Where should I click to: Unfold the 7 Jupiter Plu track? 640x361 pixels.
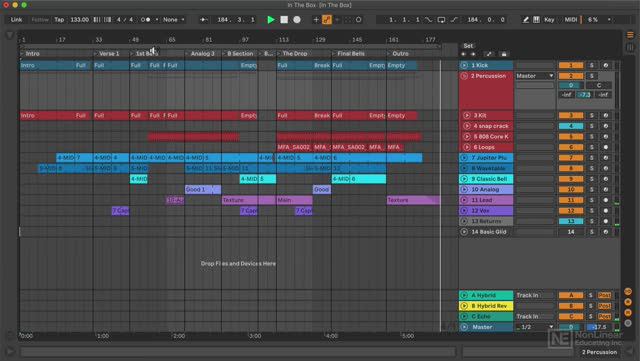pyautogui.click(x=464, y=158)
